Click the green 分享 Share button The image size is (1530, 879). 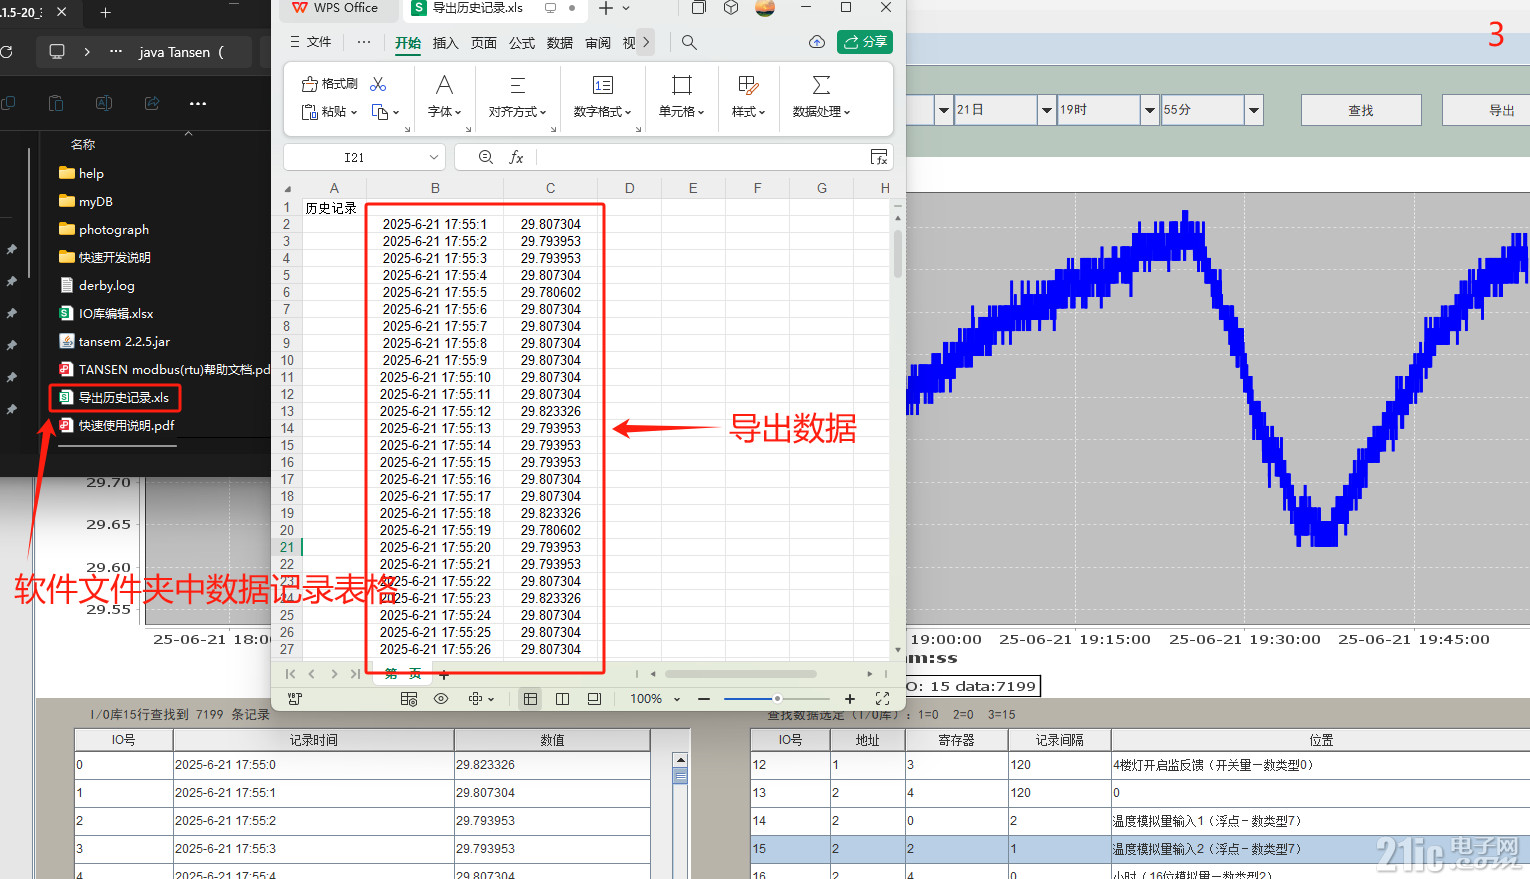click(x=865, y=42)
